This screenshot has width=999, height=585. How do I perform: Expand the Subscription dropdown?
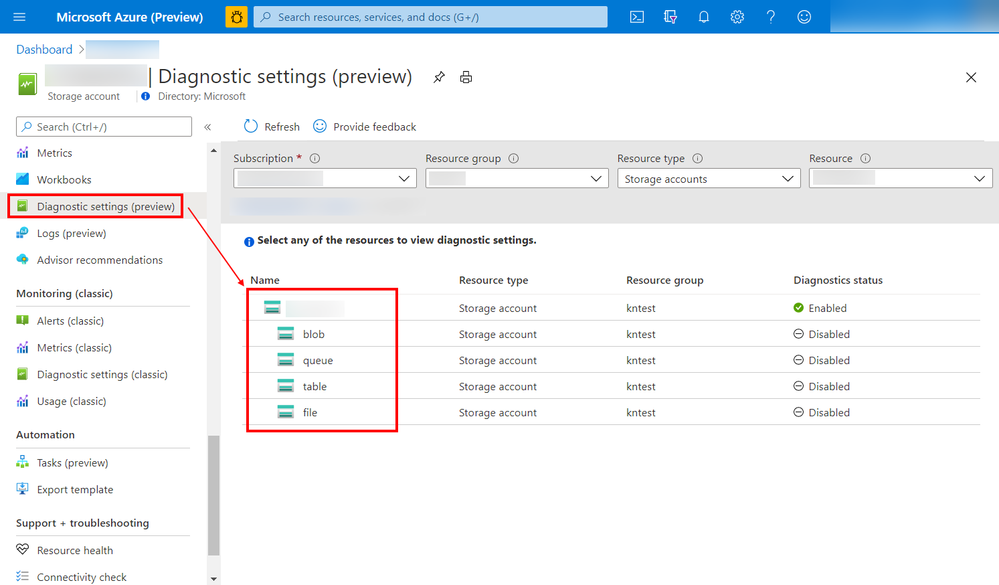click(325, 178)
